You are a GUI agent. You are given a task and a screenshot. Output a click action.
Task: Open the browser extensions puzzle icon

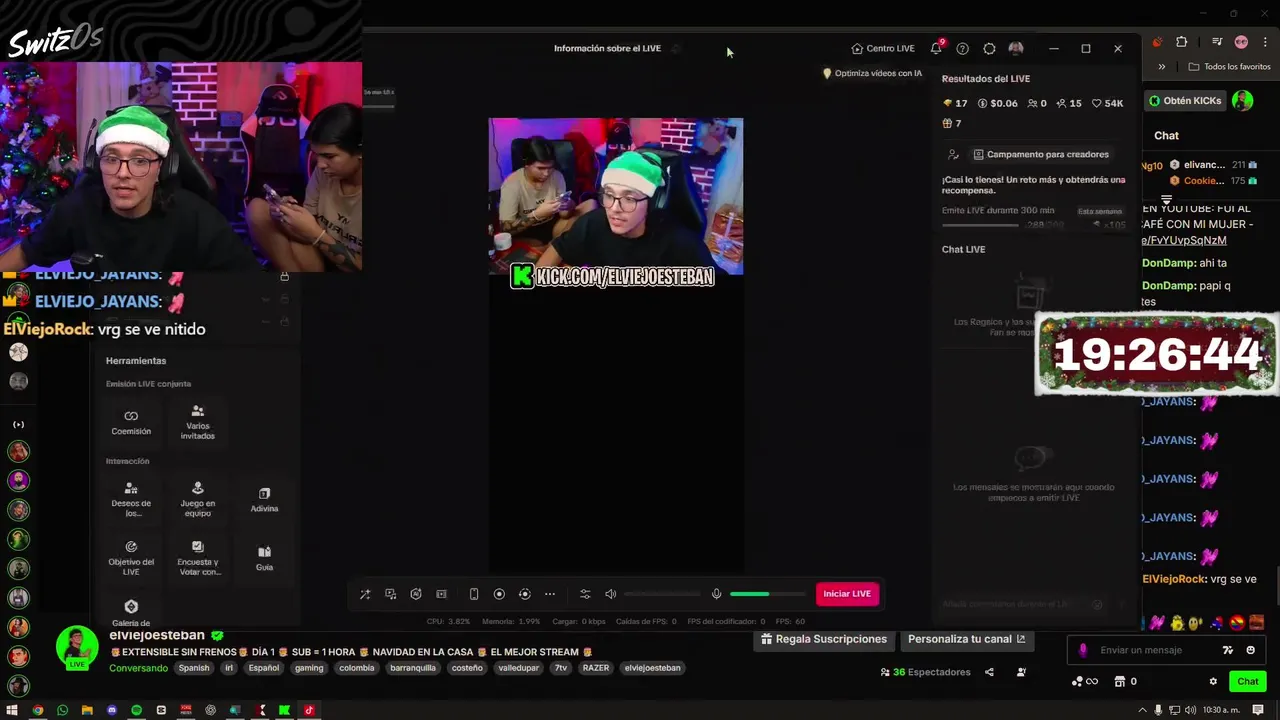tap(1182, 42)
